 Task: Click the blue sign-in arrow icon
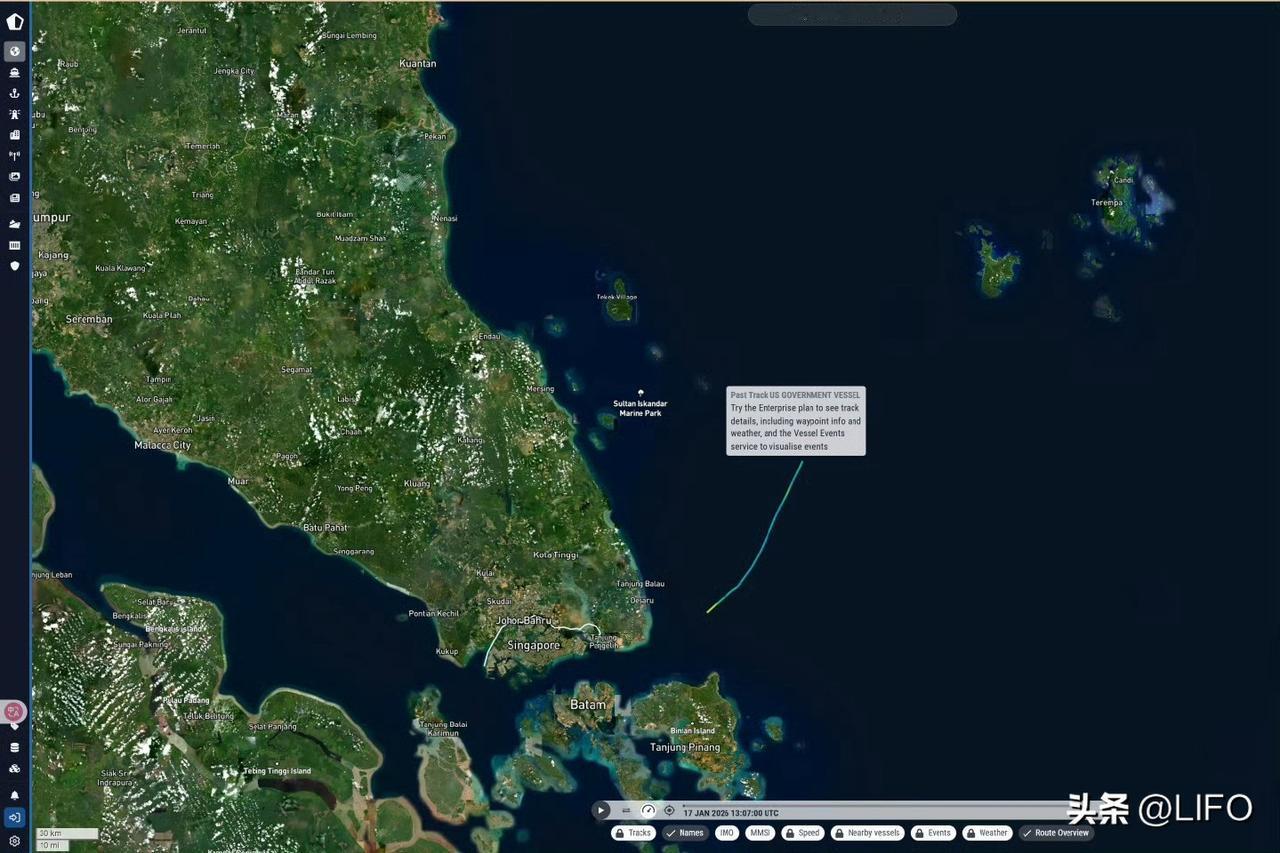15,817
